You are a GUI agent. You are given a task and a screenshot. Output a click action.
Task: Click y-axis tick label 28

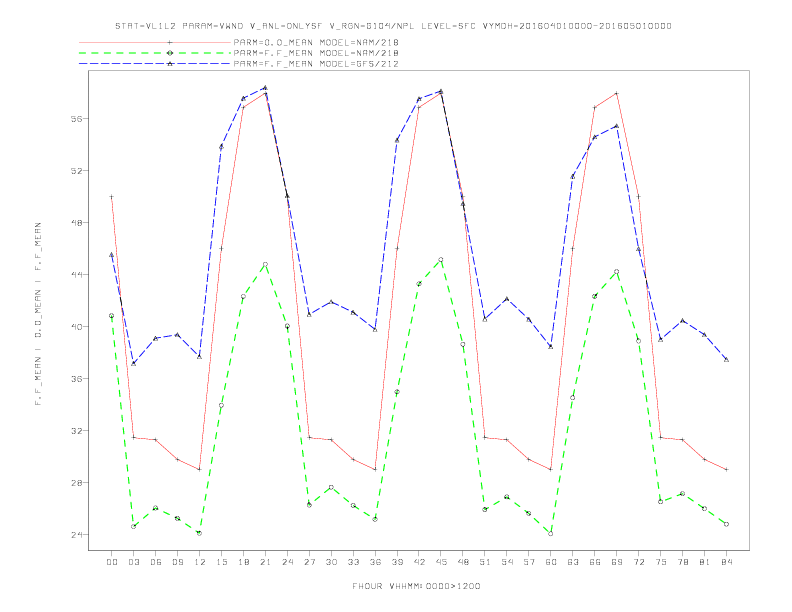pyautogui.click(x=76, y=483)
